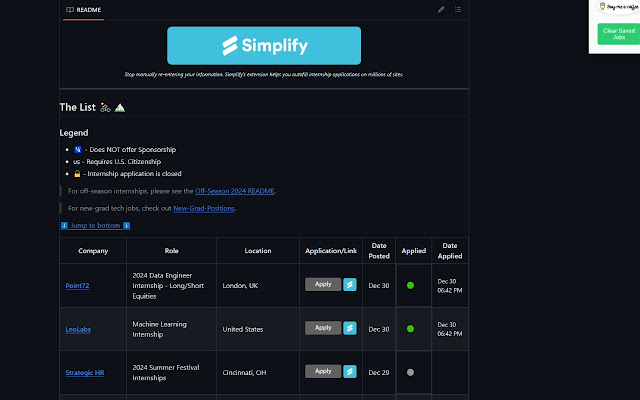Open the Off-Season 2024 README link
The width and height of the screenshot is (640, 400).
[234, 191]
